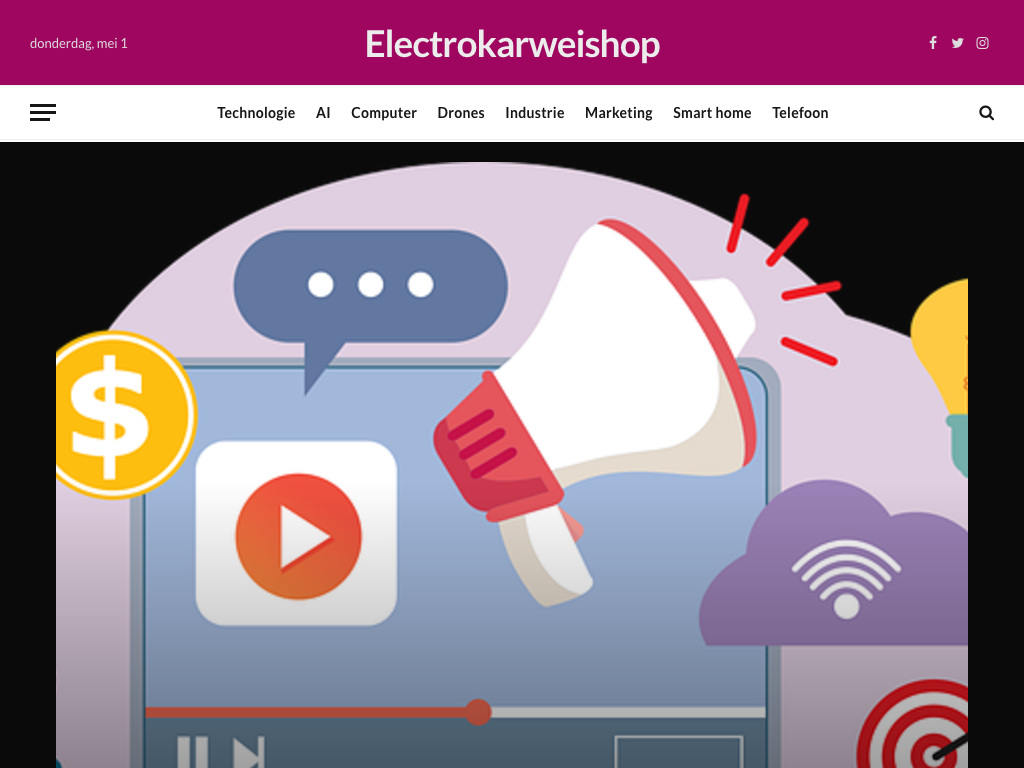This screenshot has width=1024, height=768.
Task: Open the Computer category
Action: [x=384, y=113]
